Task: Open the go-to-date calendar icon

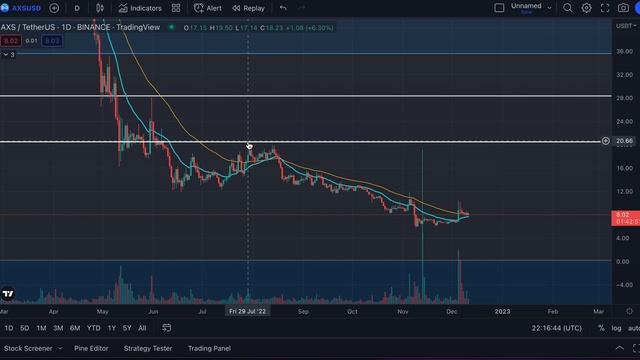Action: click(x=167, y=328)
